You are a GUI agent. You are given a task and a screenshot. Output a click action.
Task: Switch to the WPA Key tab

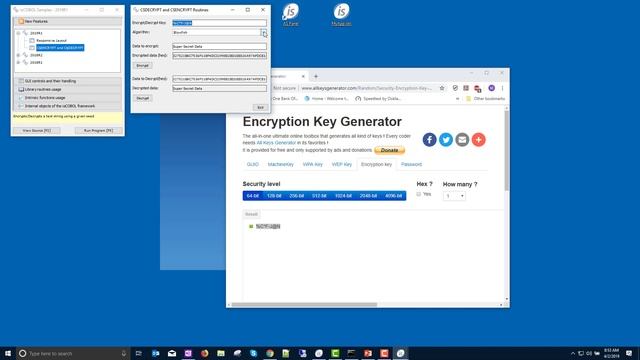coord(313,164)
